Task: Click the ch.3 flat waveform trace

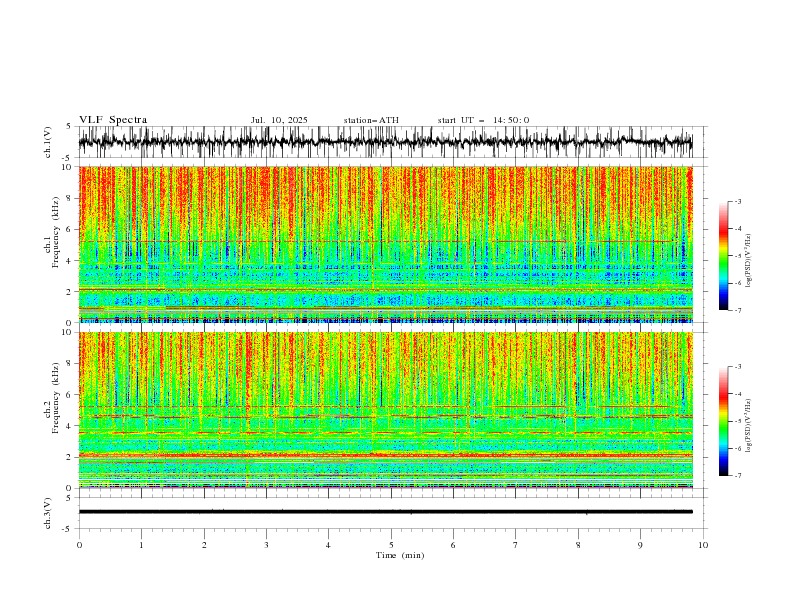Action: [x=385, y=512]
